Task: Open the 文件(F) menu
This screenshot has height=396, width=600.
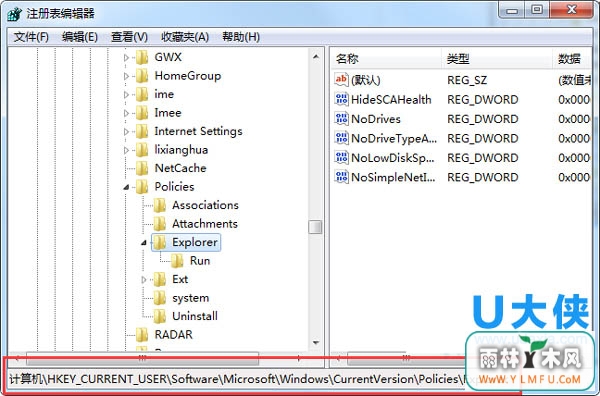Action: [31, 37]
